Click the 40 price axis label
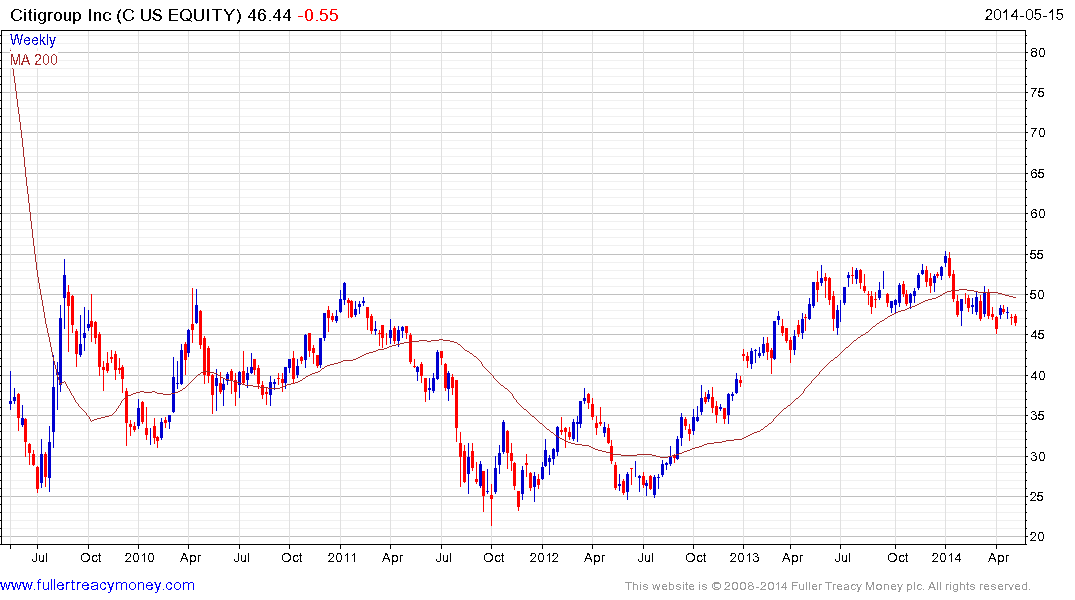The height and width of the screenshot is (600, 1075). [x=1037, y=375]
